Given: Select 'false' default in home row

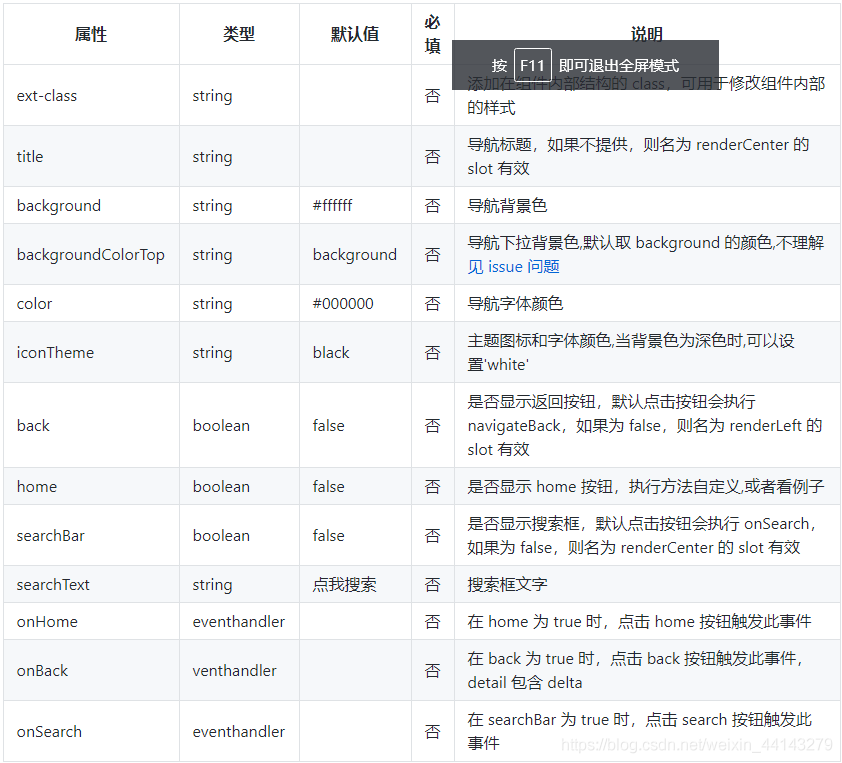Looking at the screenshot, I should pos(329,486).
